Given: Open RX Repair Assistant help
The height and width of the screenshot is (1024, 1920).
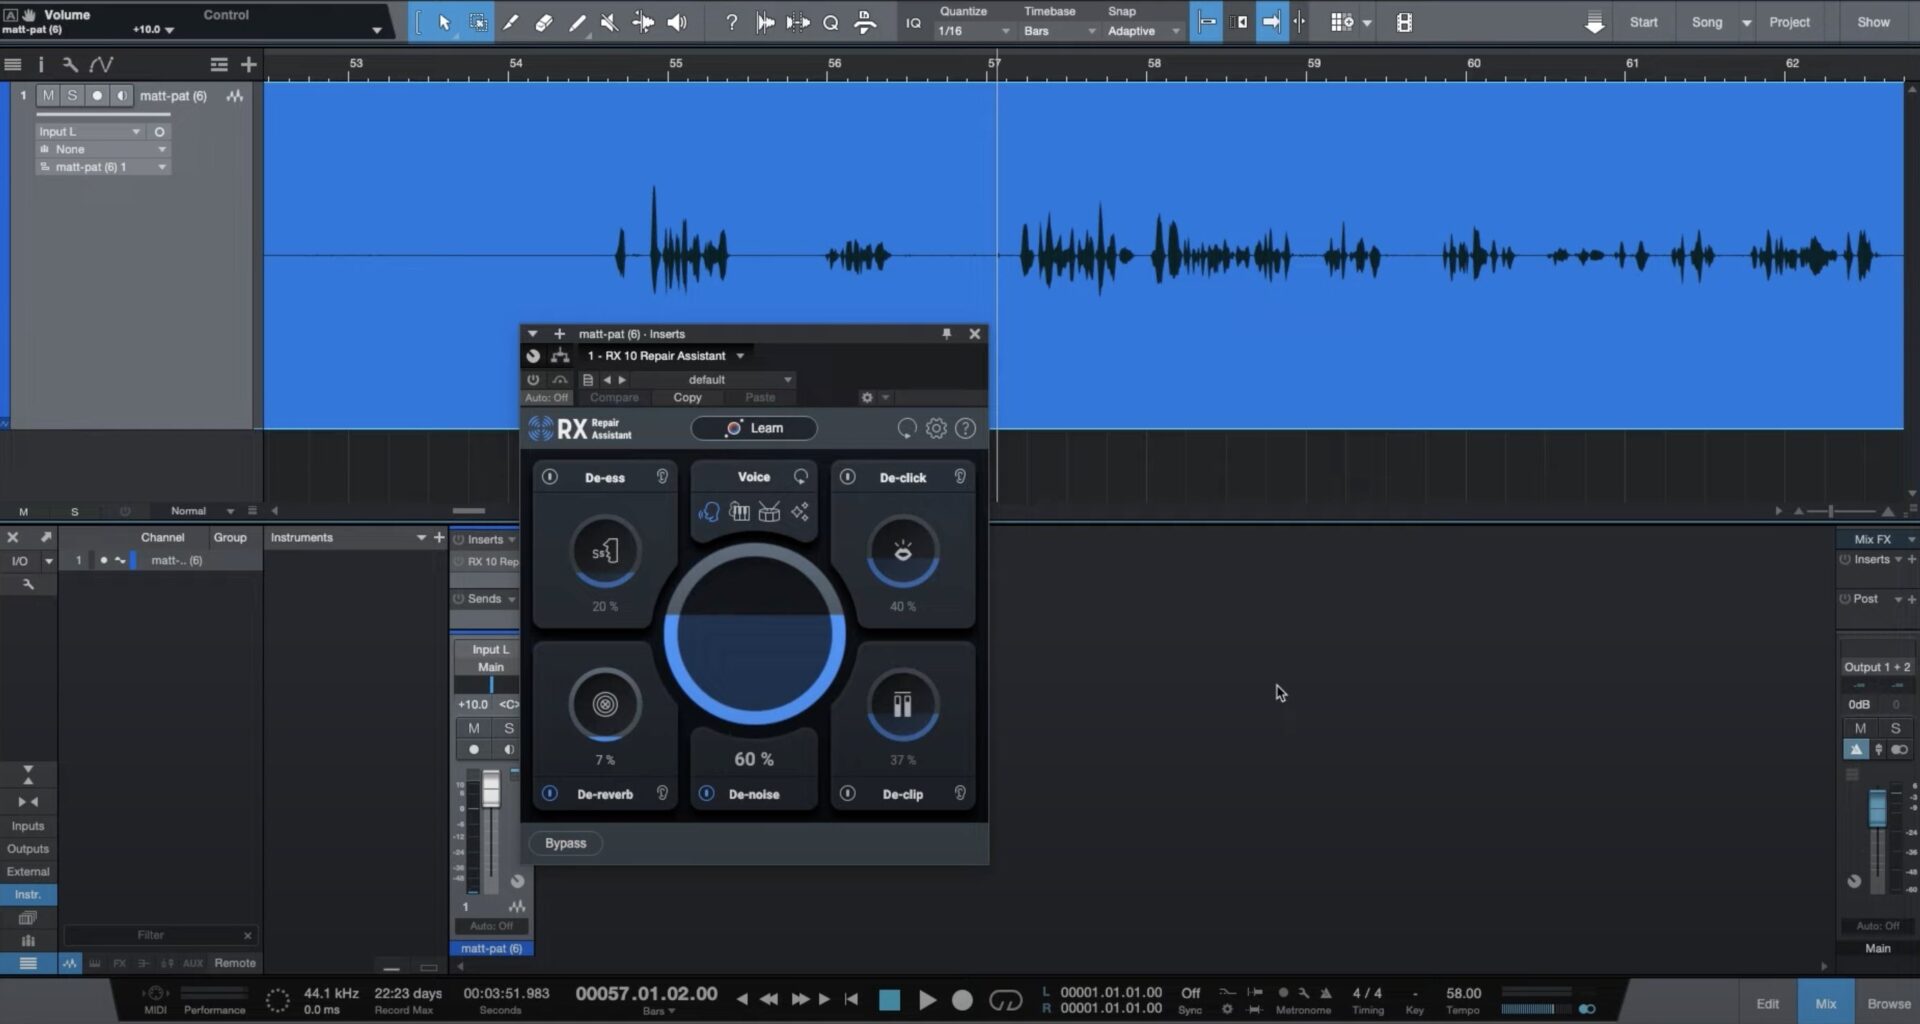Looking at the screenshot, I should 965,428.
